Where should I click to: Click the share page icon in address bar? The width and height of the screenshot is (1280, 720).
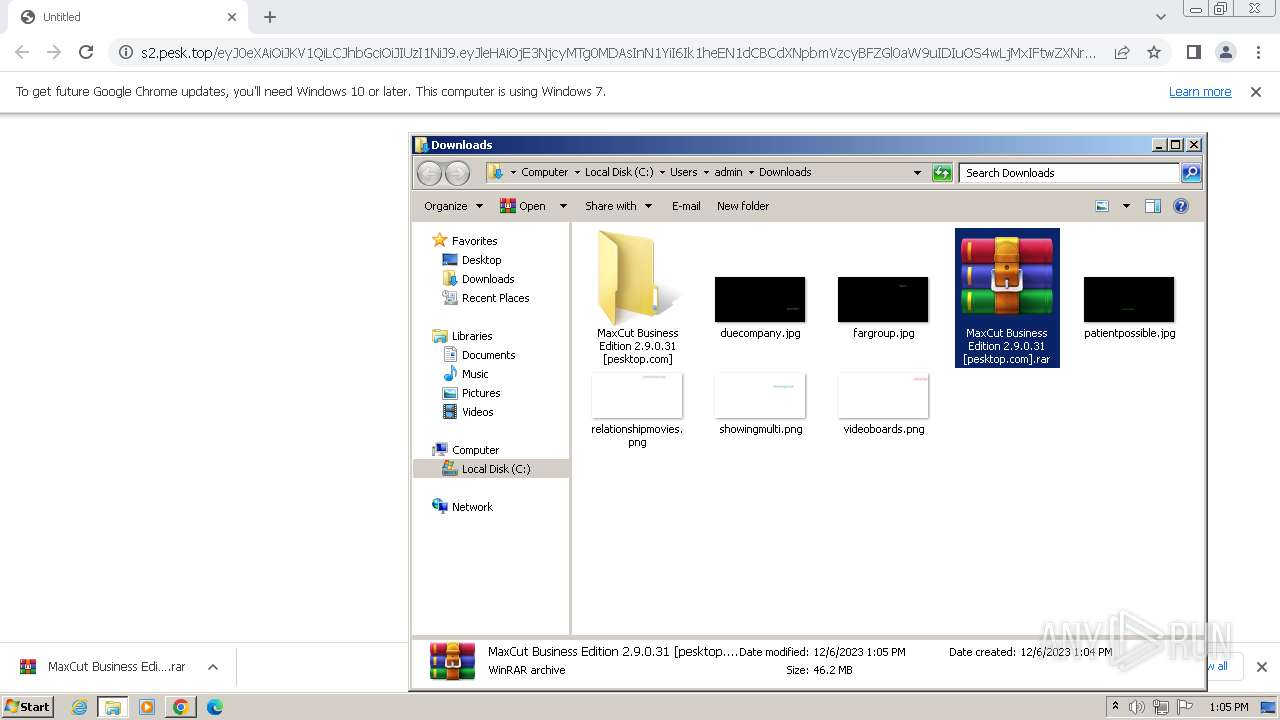[x=1122, y=52]
